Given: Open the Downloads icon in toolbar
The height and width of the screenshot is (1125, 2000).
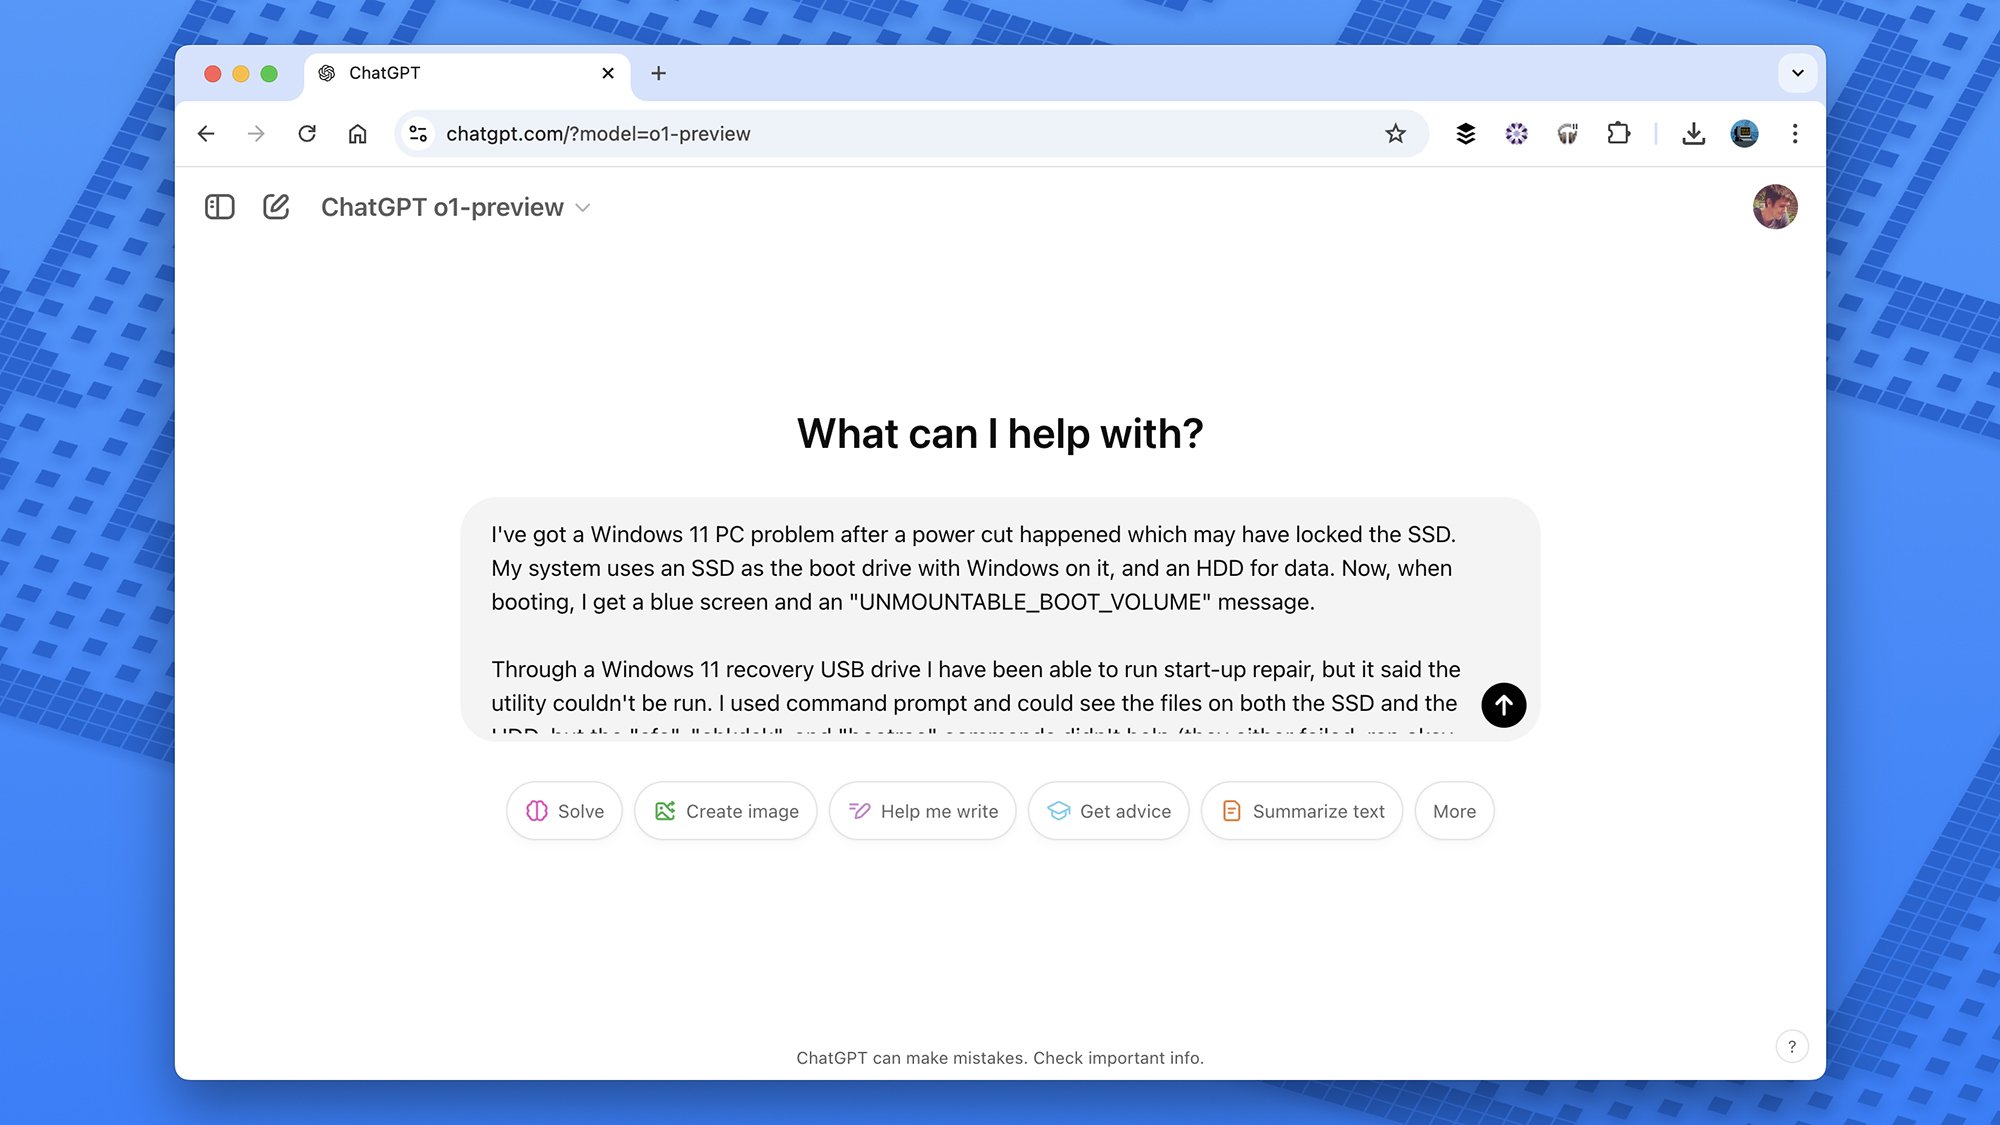Looking at the screenshot, I should [x=1694, y=133].
